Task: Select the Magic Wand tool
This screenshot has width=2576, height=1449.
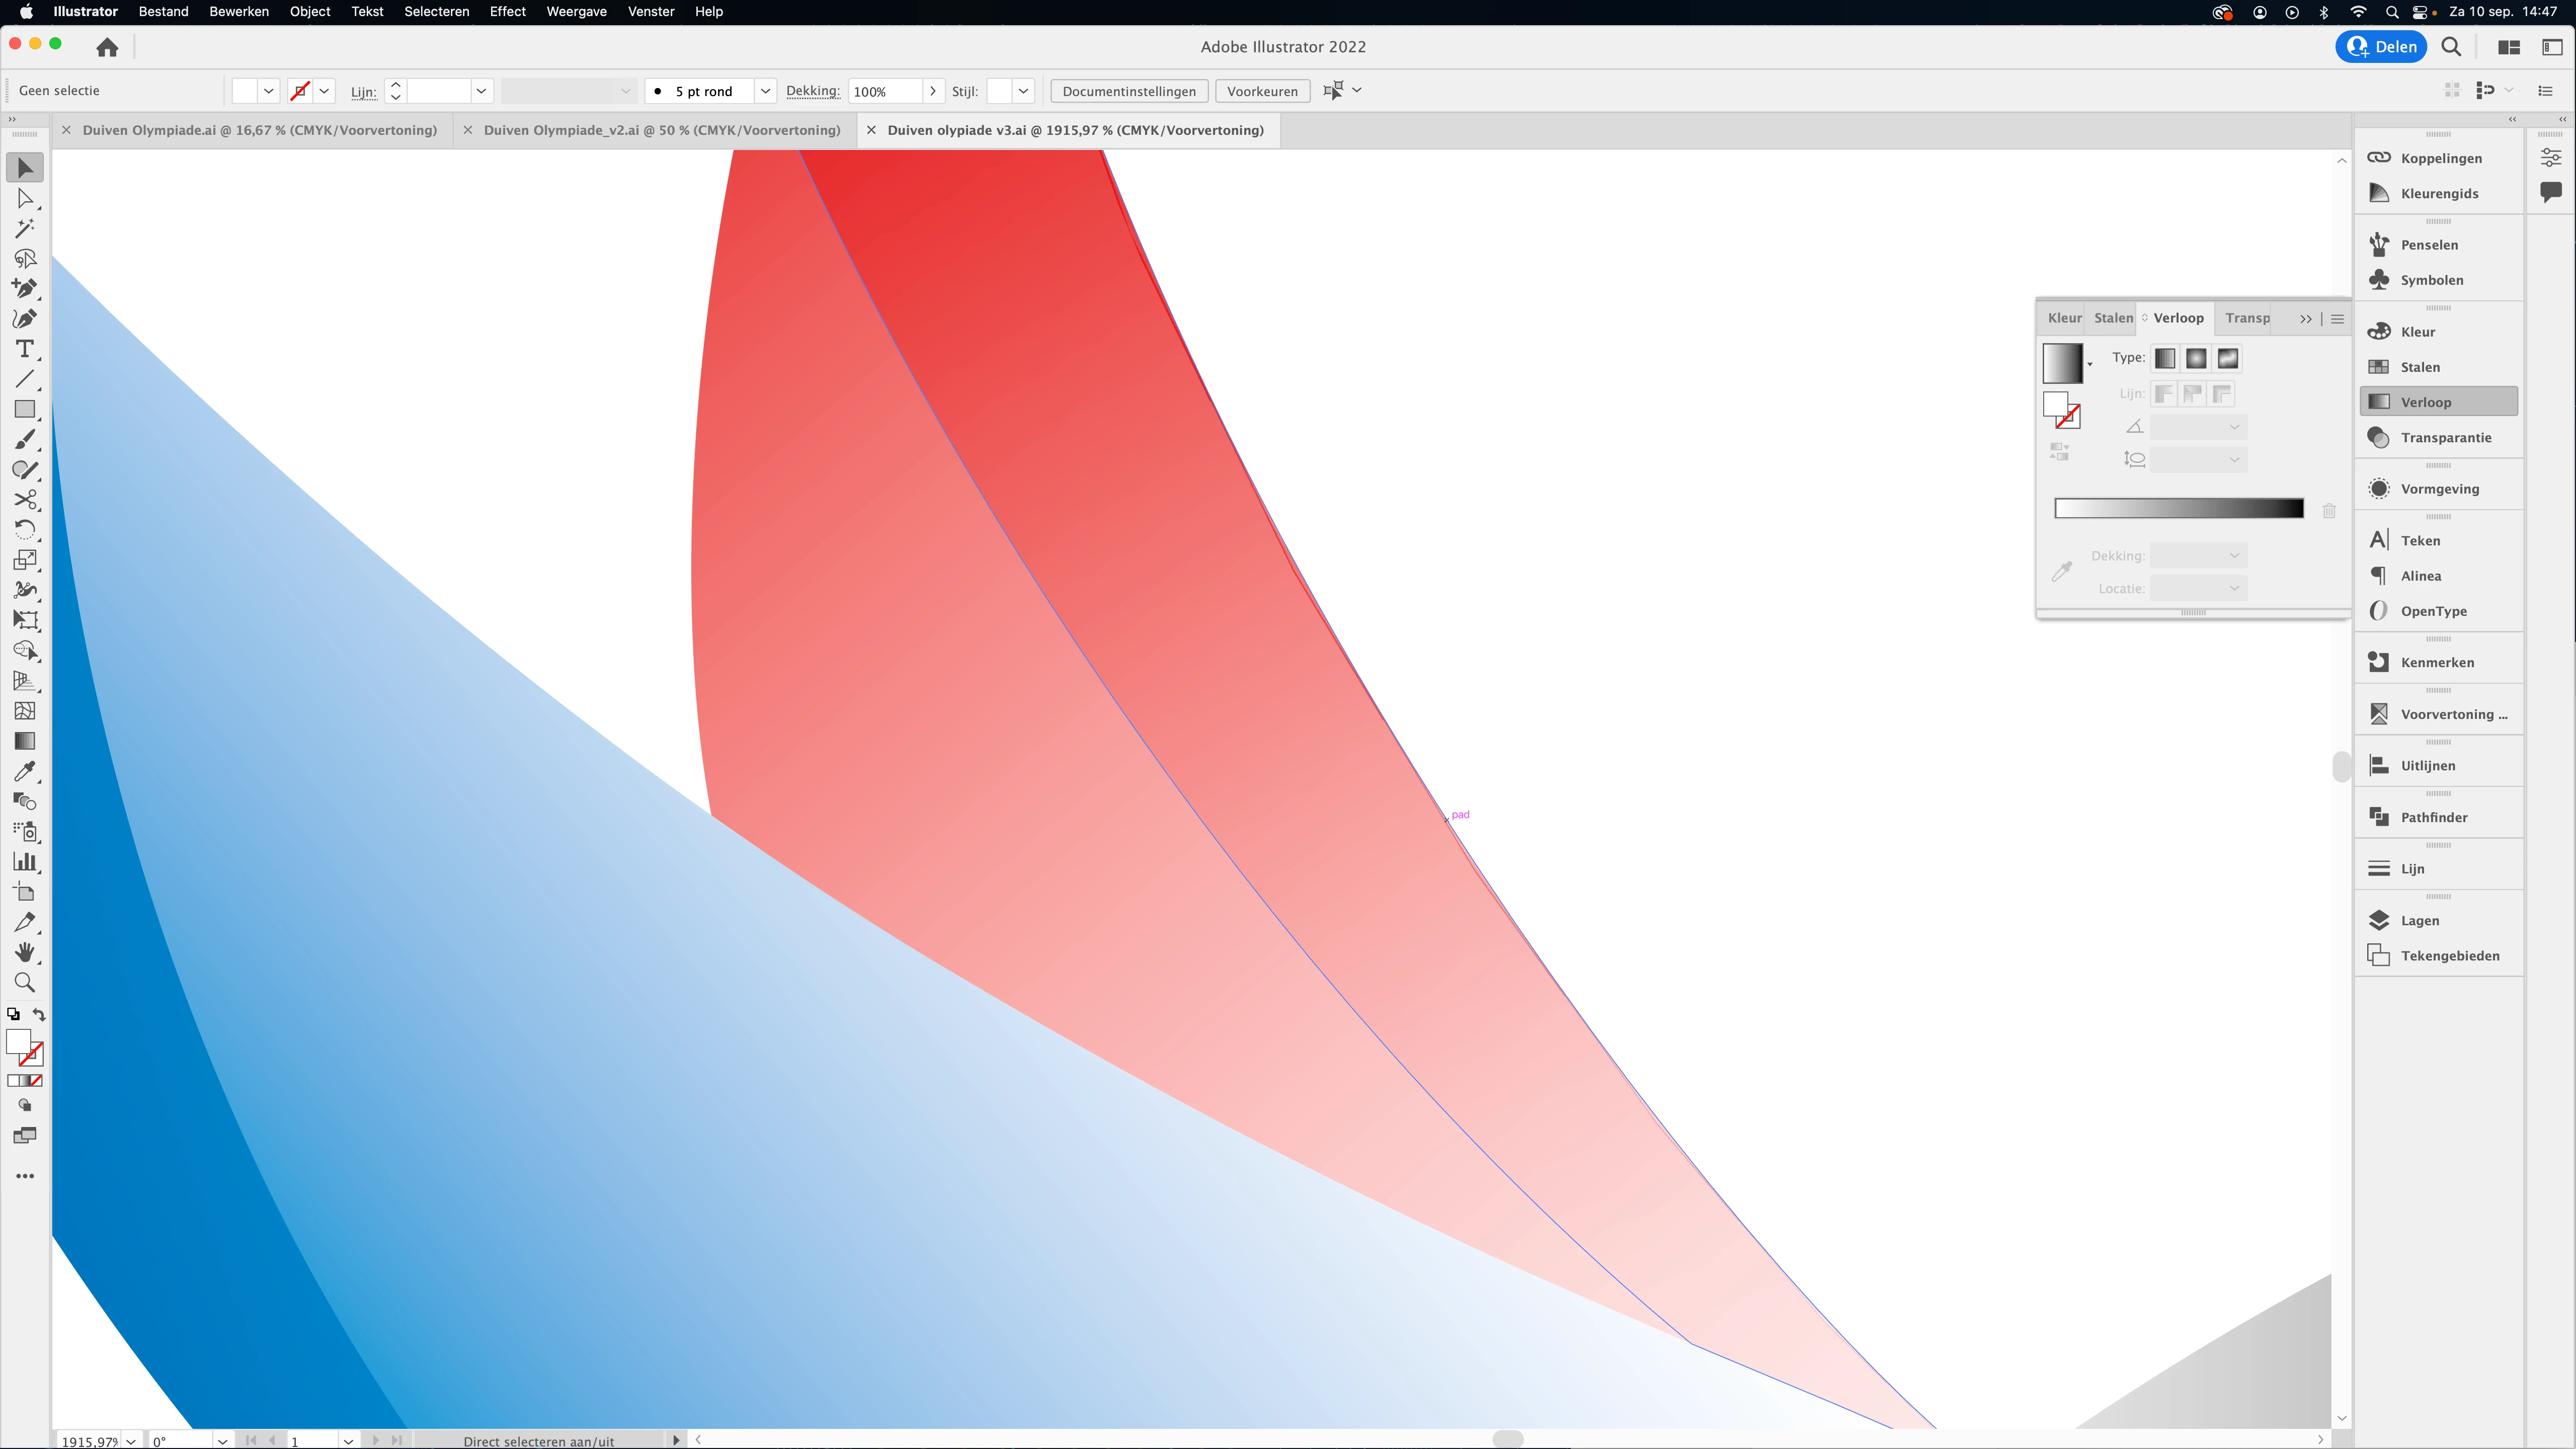Action: pyautogui.click(x=25, y=229)
